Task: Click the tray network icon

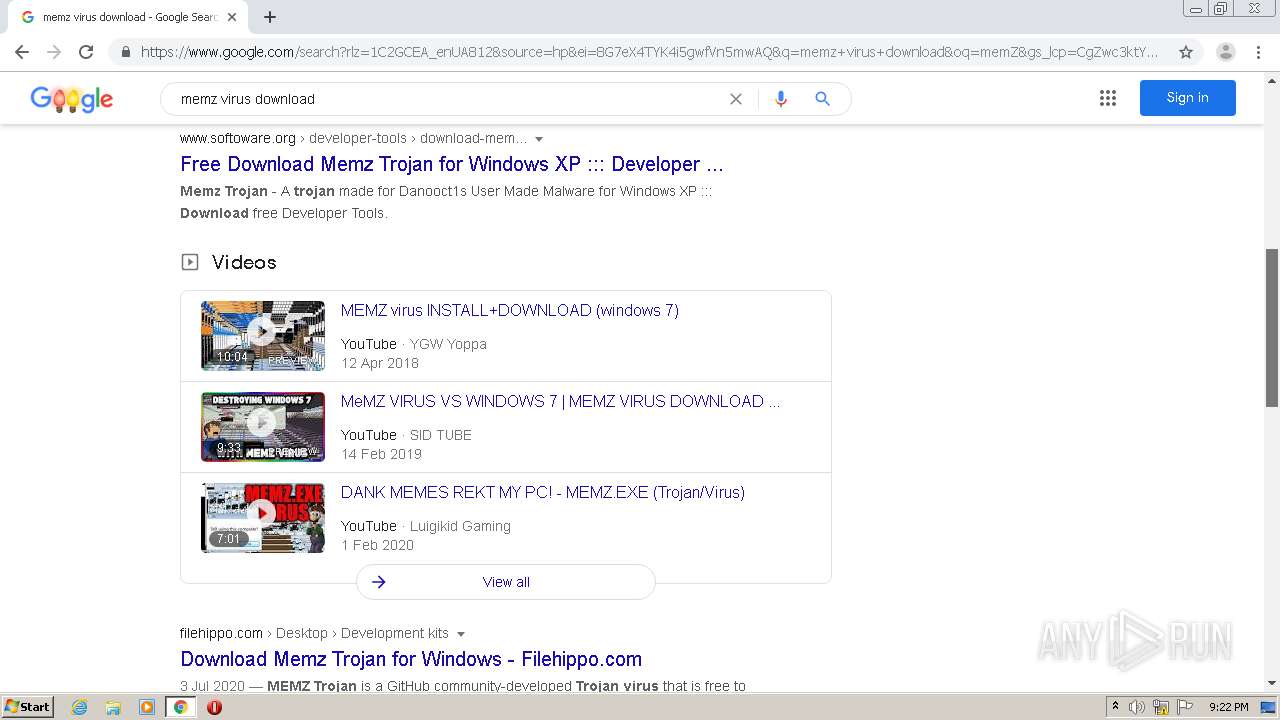Action: click(x=1161, y=707)
